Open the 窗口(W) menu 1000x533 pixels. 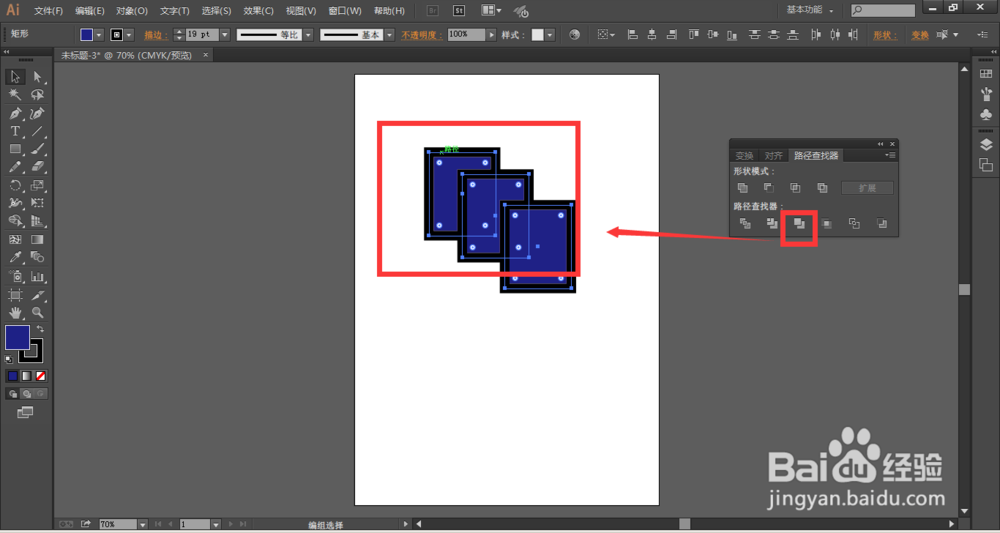345,11
